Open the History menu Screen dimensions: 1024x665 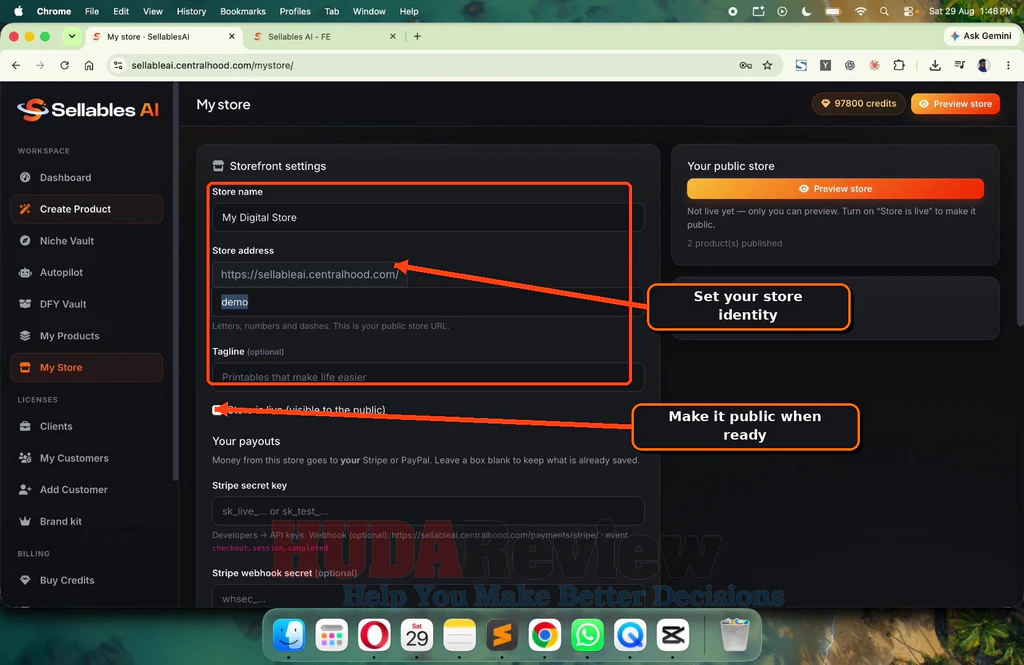tap(191, 11)
